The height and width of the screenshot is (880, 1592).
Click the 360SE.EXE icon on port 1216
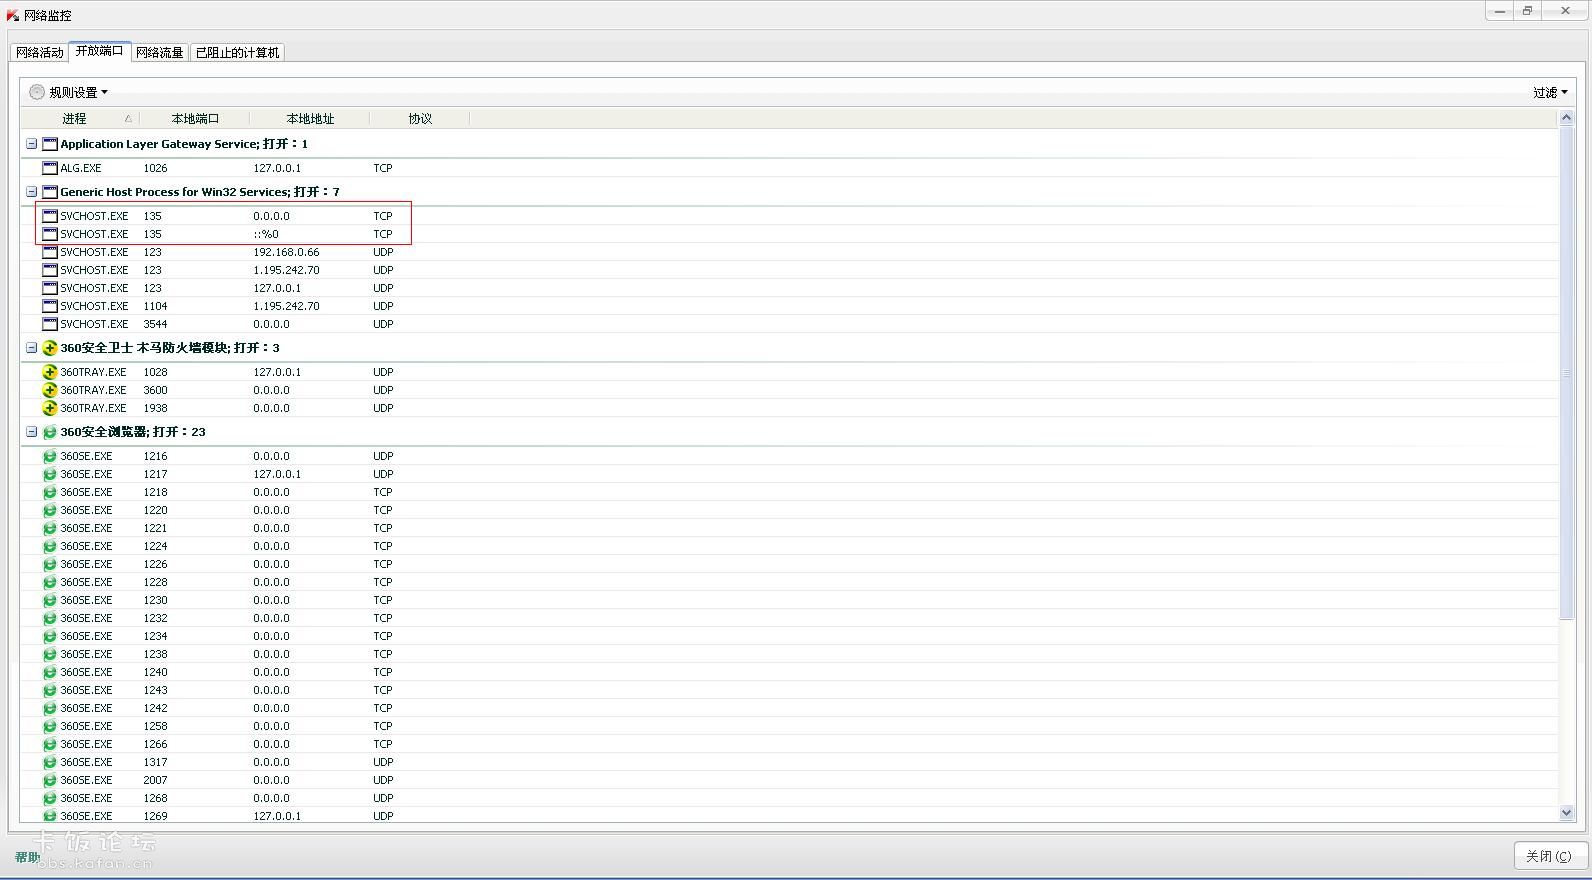tap(50, 456)
